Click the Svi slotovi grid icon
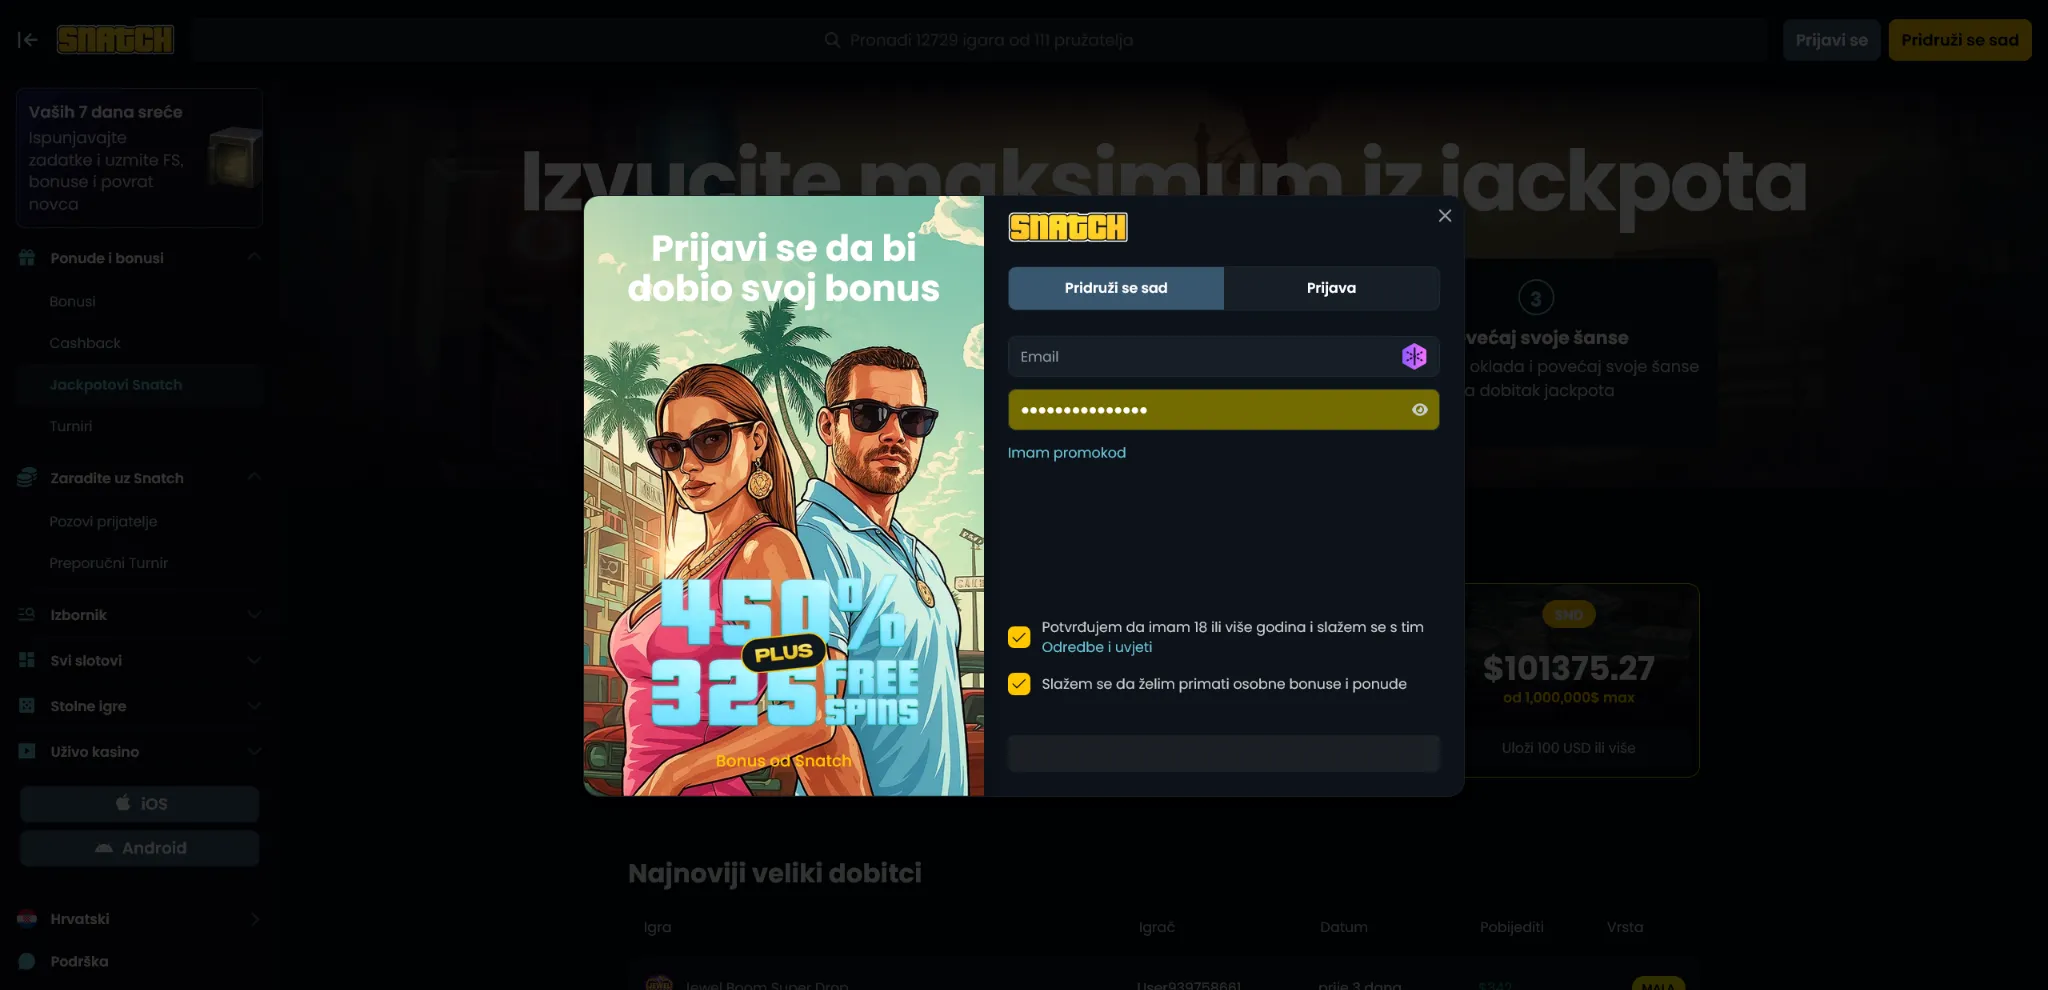This screenshot has width=2048, height=990. coord(27,660)
